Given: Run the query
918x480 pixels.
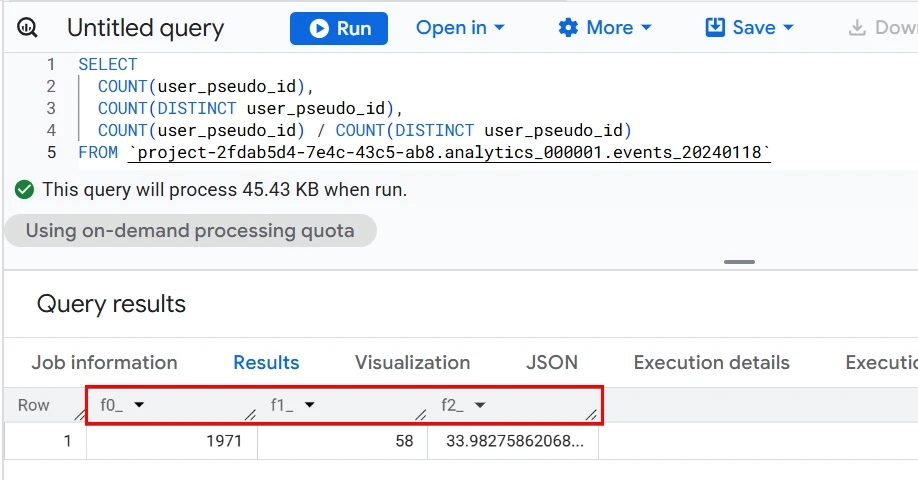Looking at the screenshot, I should coord(338,28).
